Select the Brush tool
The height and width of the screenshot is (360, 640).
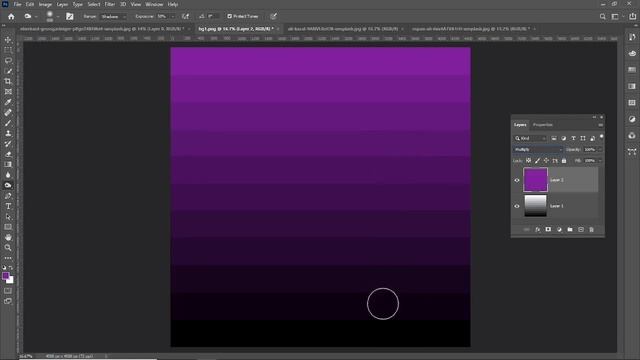click(x=8, y=123)
